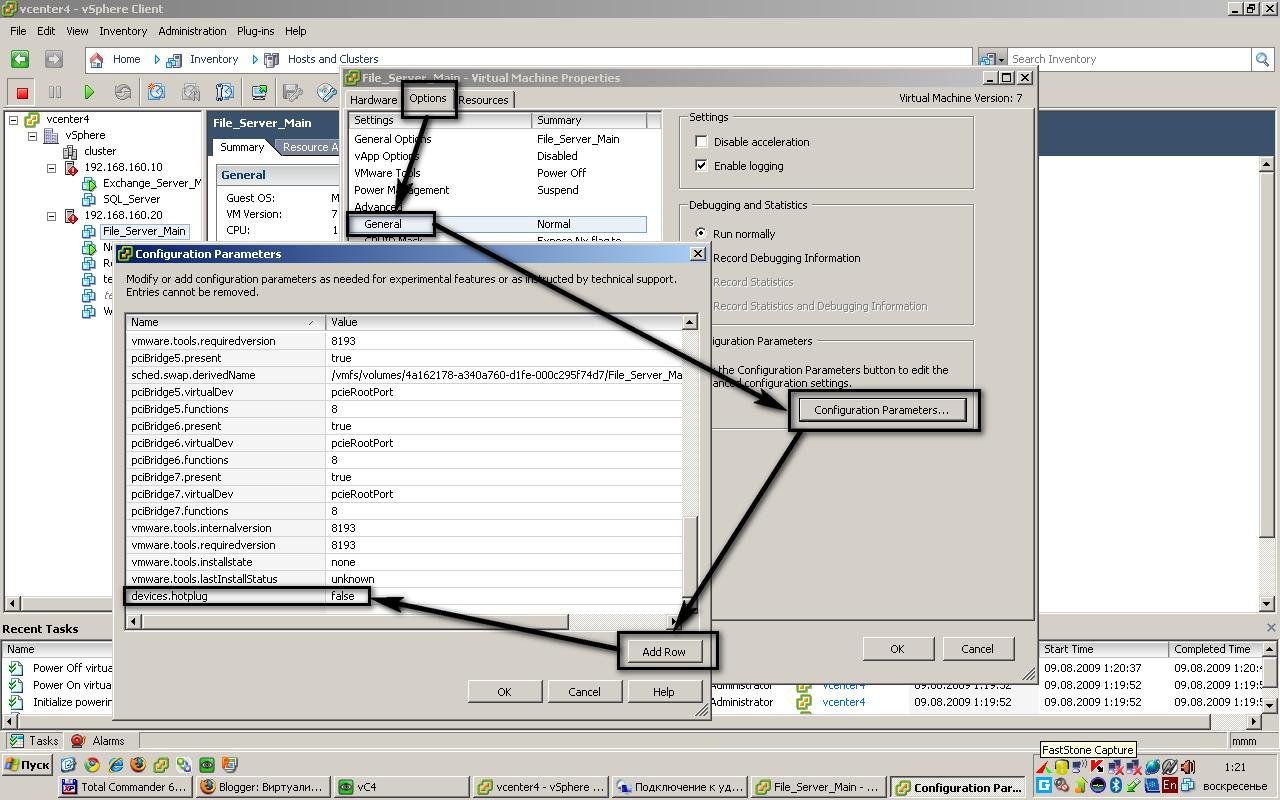
Task: Click the Exchange_Server VM icon in tree
Action: tap(89, 183)
